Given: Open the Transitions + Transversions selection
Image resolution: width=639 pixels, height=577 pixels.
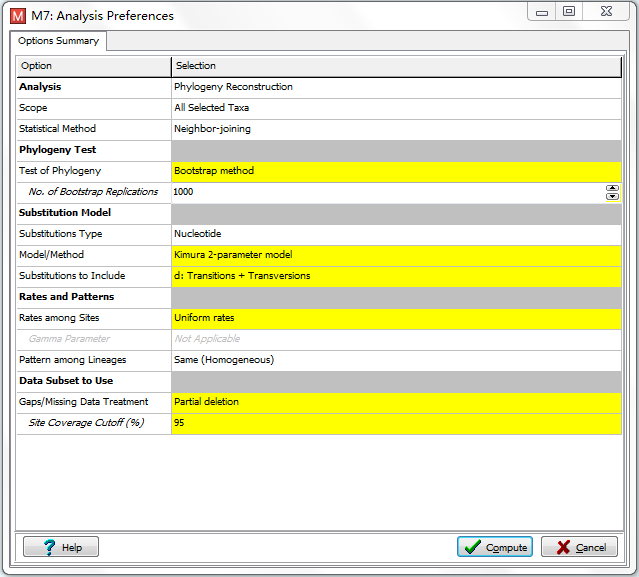Looking at the screenshot, I should [396, 276].
